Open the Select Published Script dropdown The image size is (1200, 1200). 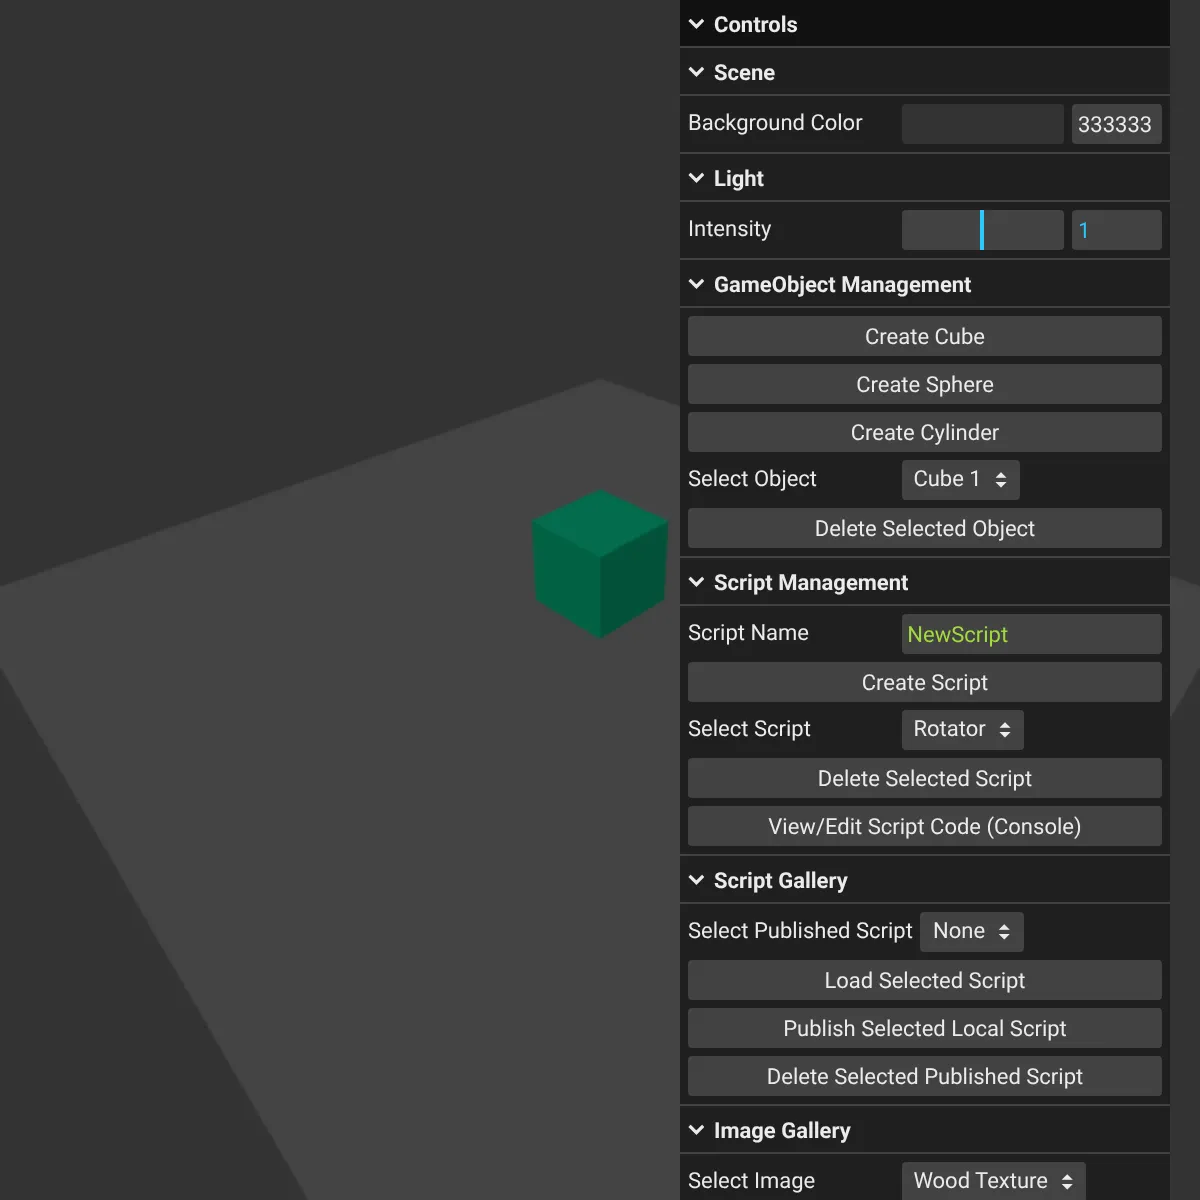970,931
